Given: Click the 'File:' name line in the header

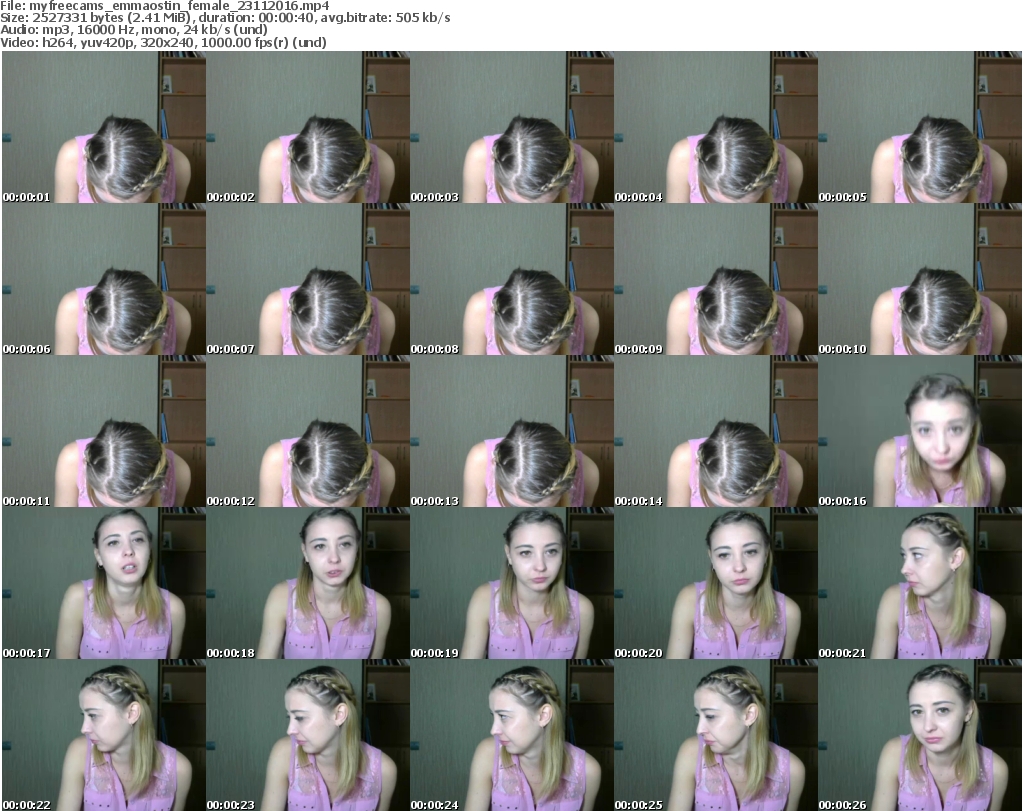Looking at the screenshot, I should (x=165, y=6).
